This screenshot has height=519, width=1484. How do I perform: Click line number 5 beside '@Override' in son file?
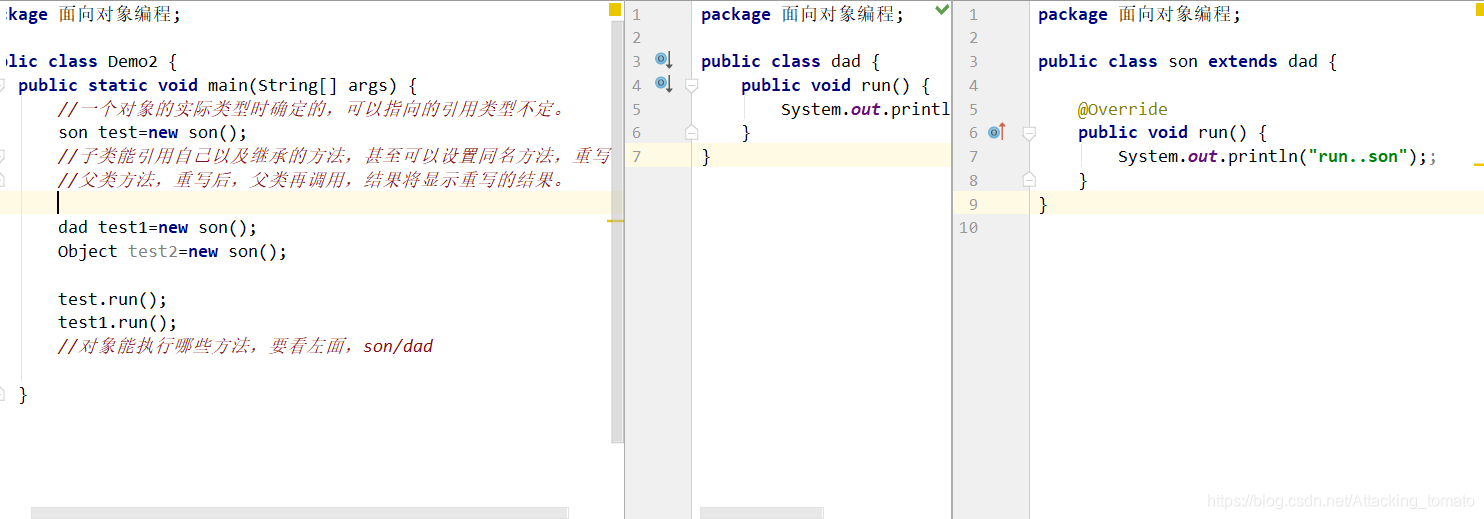coord(974,109)
